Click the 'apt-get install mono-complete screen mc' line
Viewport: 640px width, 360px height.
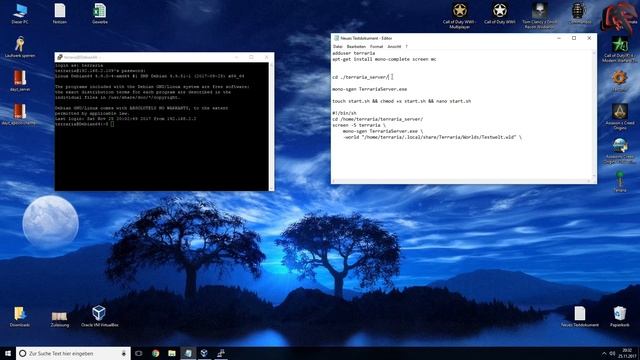(384, 59)
